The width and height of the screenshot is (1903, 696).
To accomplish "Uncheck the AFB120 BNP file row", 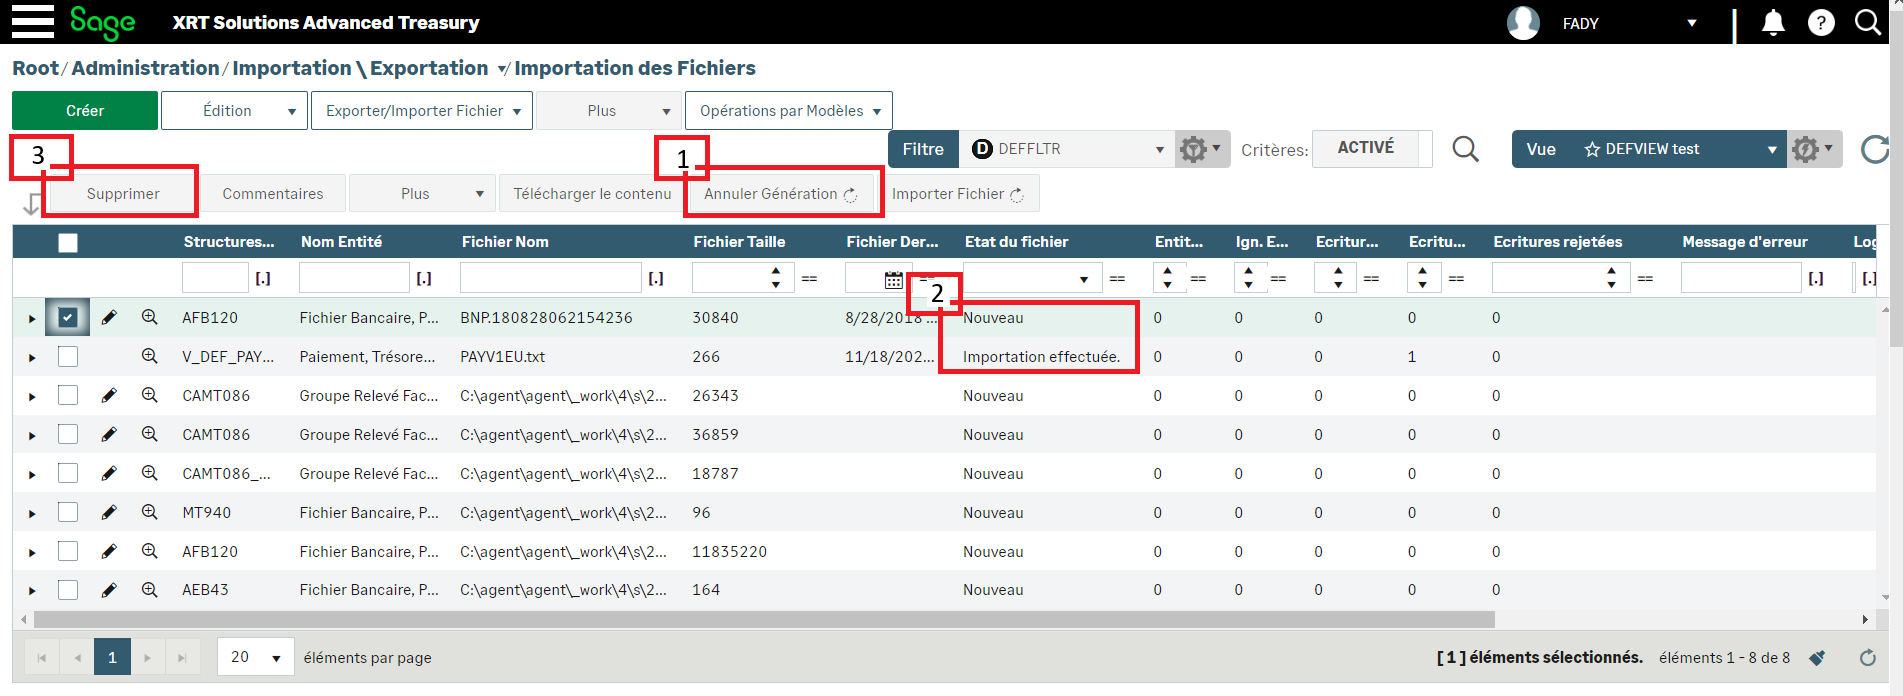I will click(x=67, y=317).
